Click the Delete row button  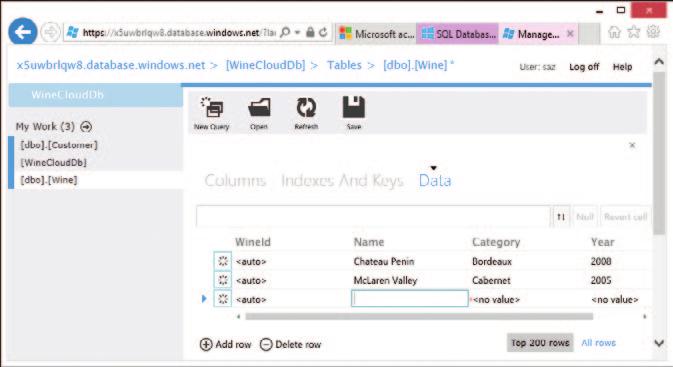(290, 345)
